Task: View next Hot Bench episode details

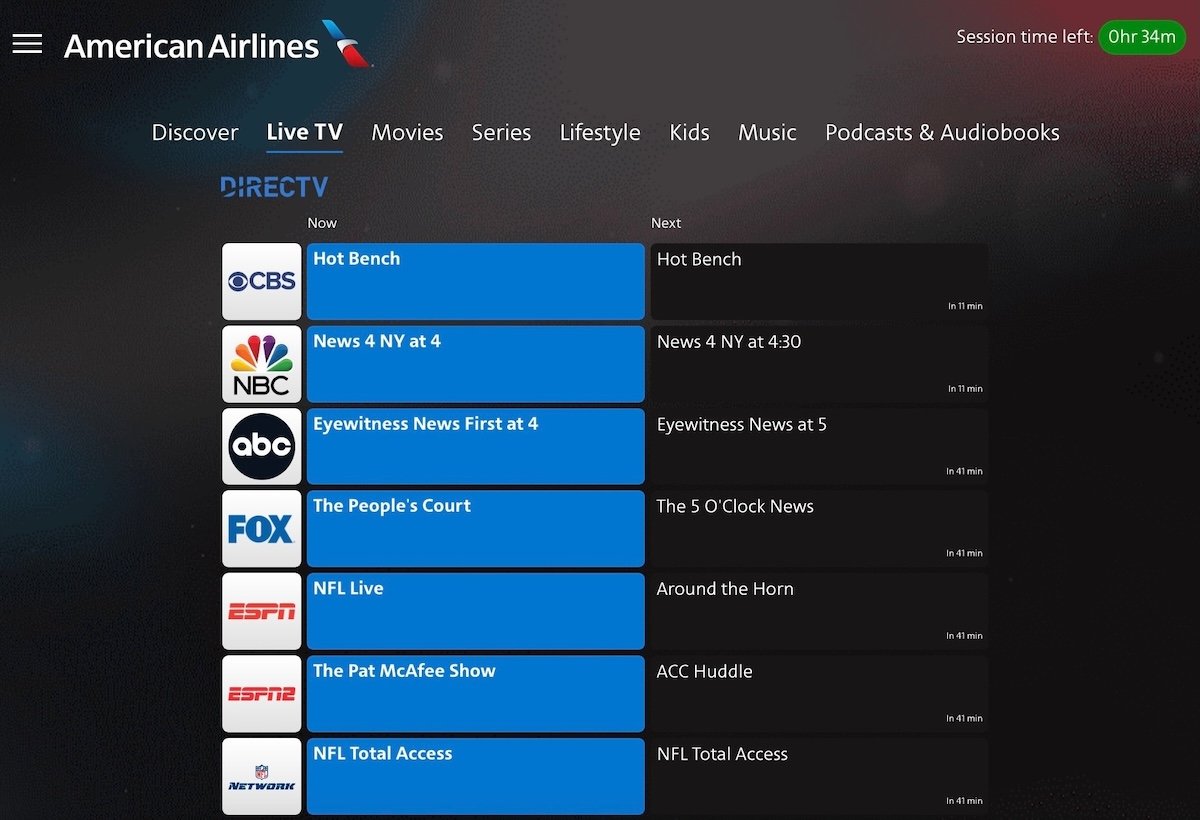Action: point(819,282)
